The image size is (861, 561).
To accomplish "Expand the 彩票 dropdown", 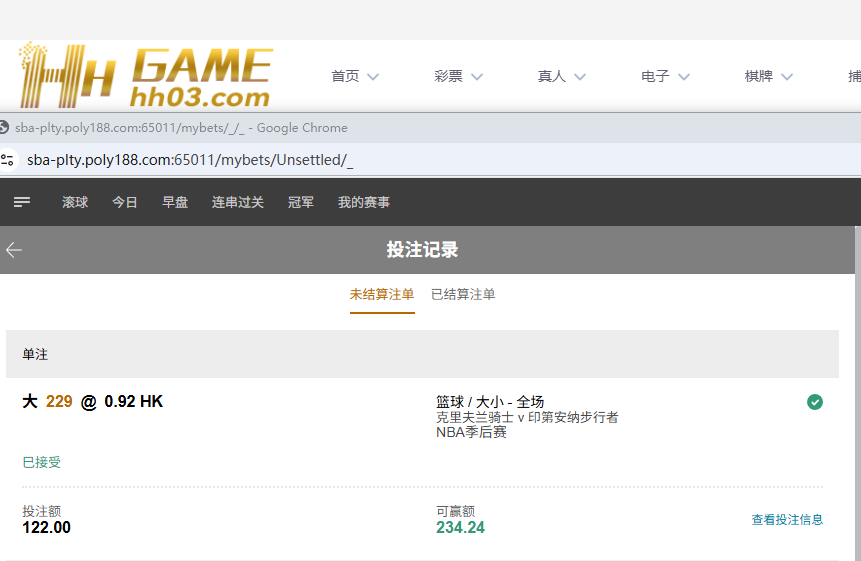I will coord(458,76).
